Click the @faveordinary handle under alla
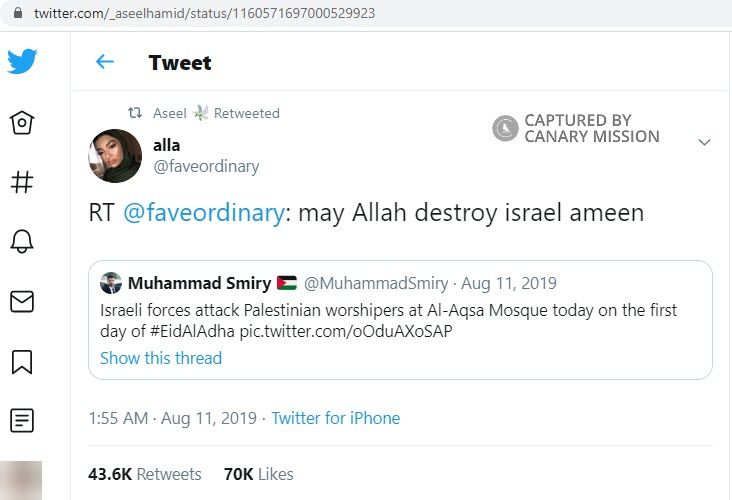 coord(205,166)
